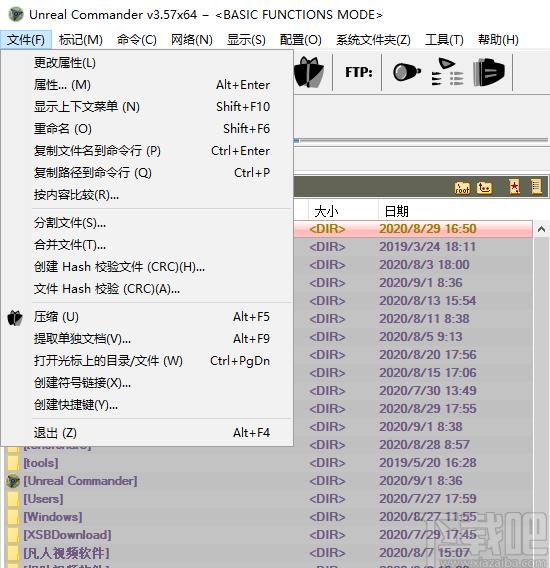Screen dimensions: 550x568
Task: Click the disk space usage bar
Action: [x=421, y=140]
